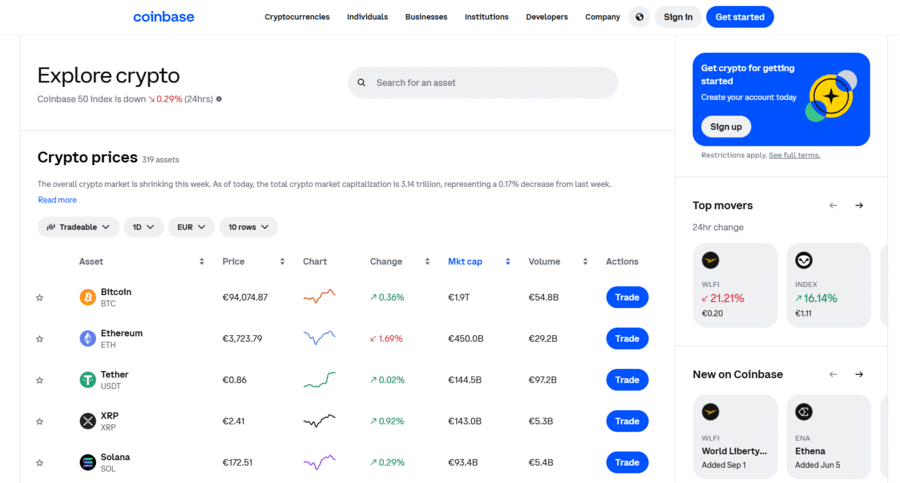Click the search magnifier icon
900x483 pixels.
pos(362,83)
